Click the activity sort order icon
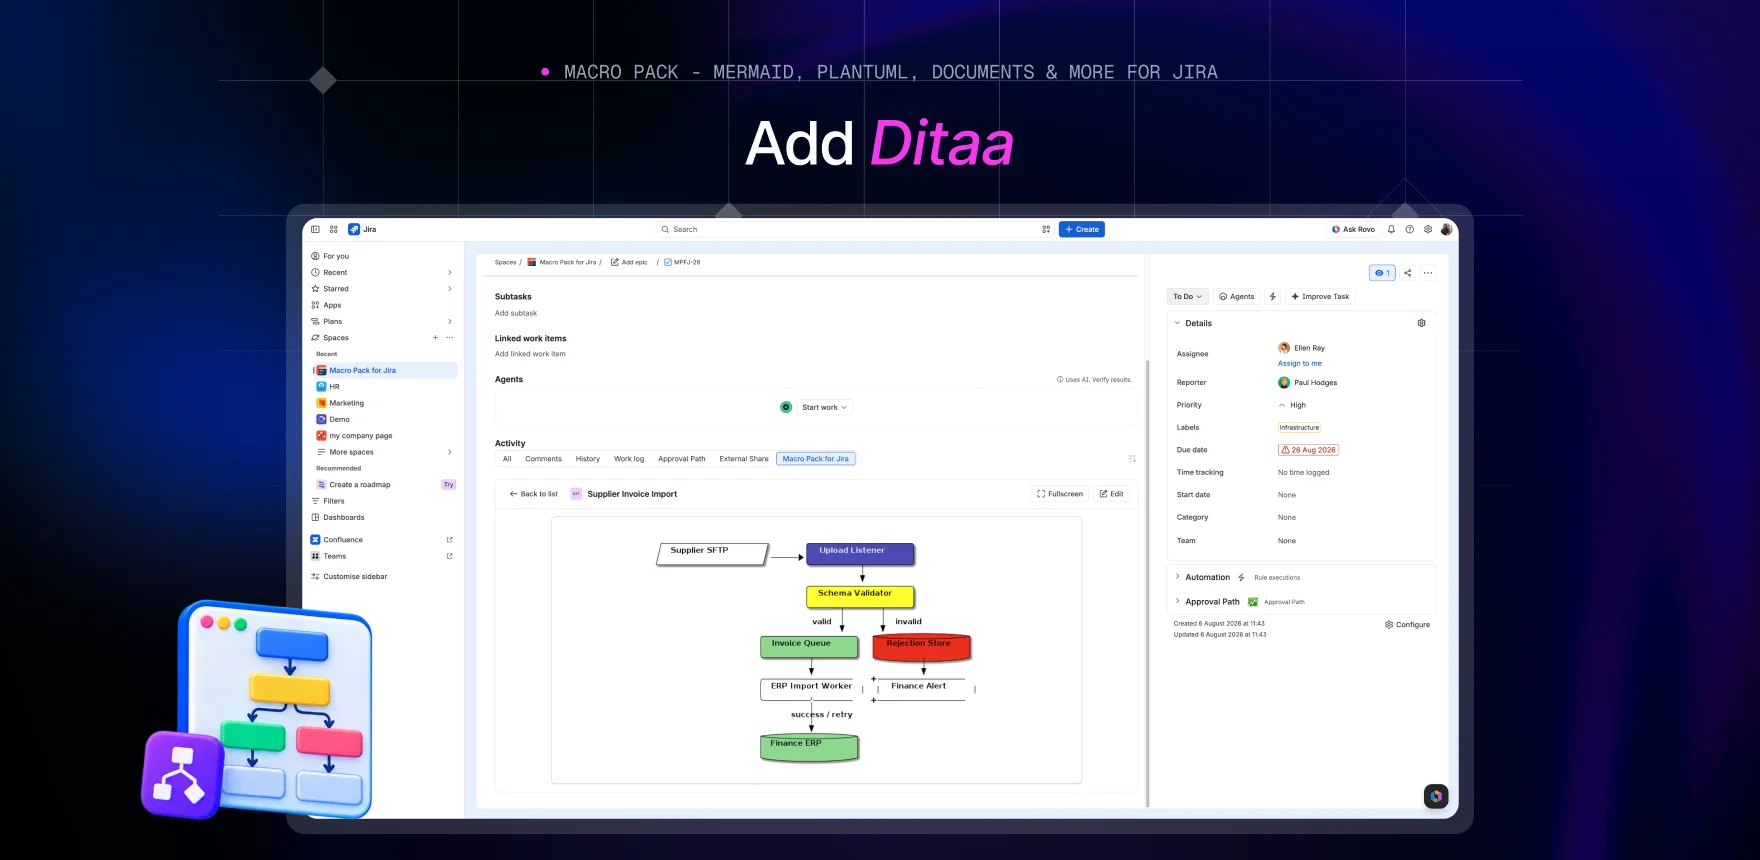Screen dimensions: 1760x860 coord(1132,459)
